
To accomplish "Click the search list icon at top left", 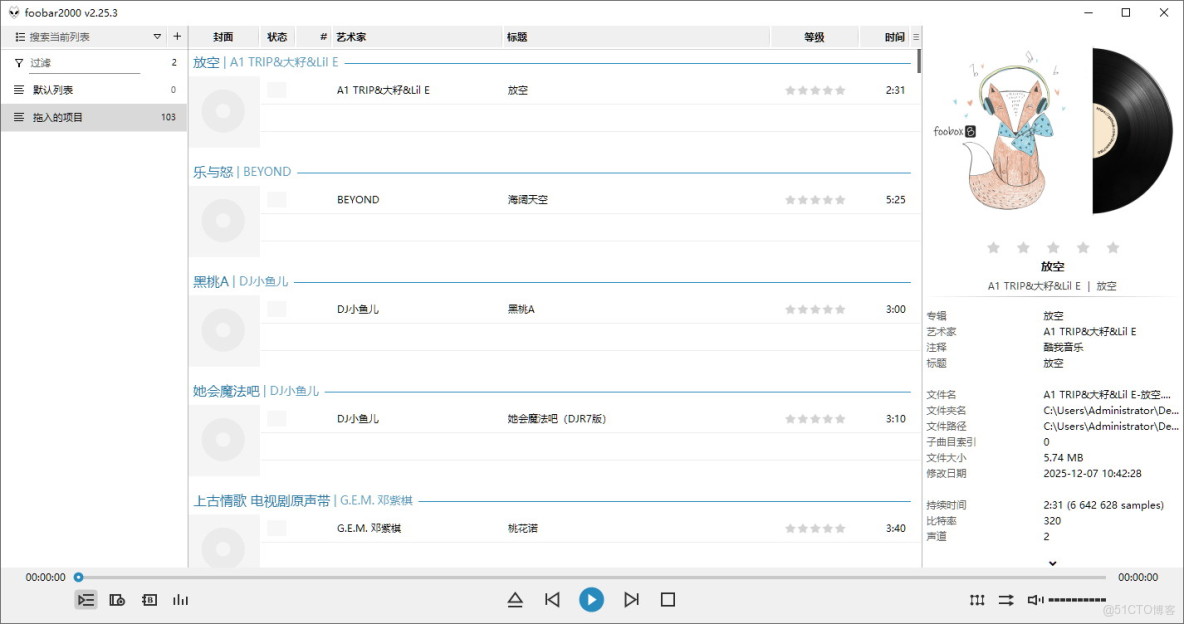I will 18,36.
